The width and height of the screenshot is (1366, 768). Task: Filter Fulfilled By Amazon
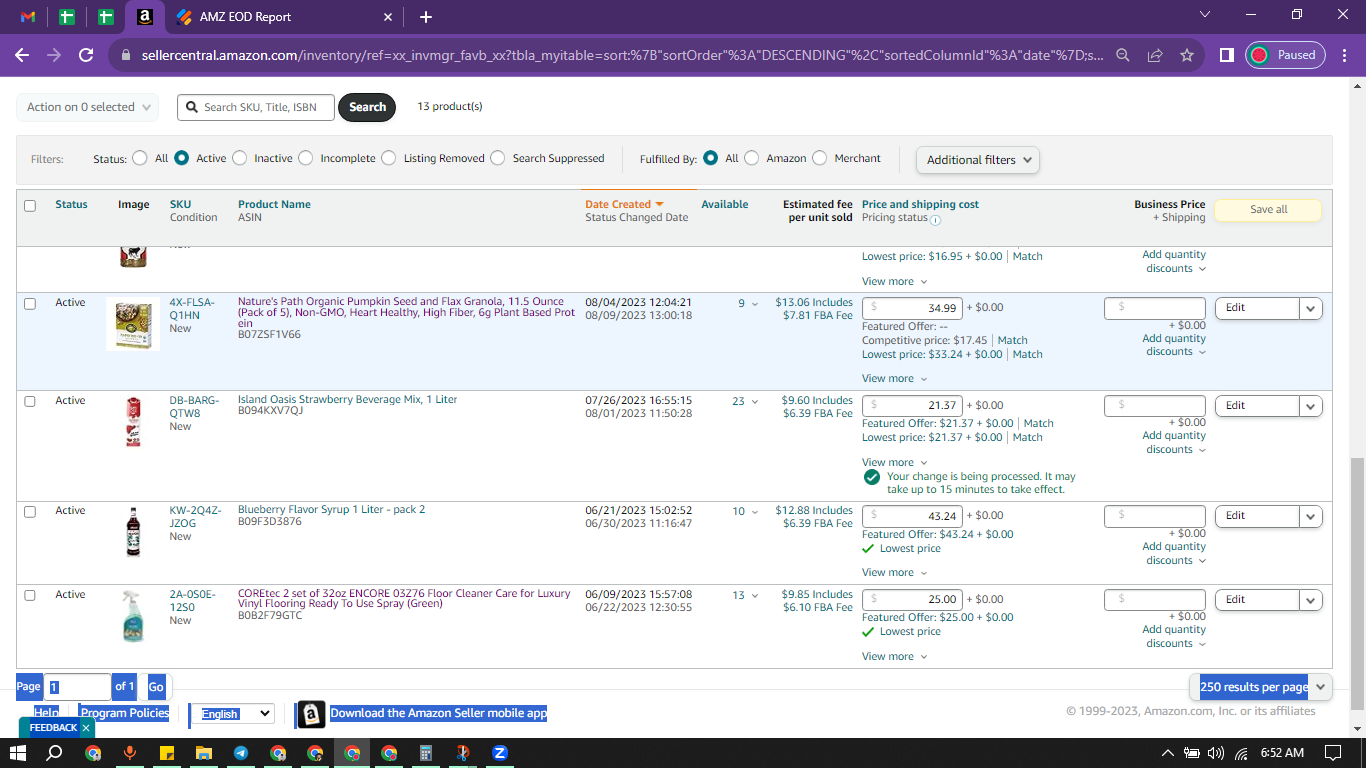[751, 158]
